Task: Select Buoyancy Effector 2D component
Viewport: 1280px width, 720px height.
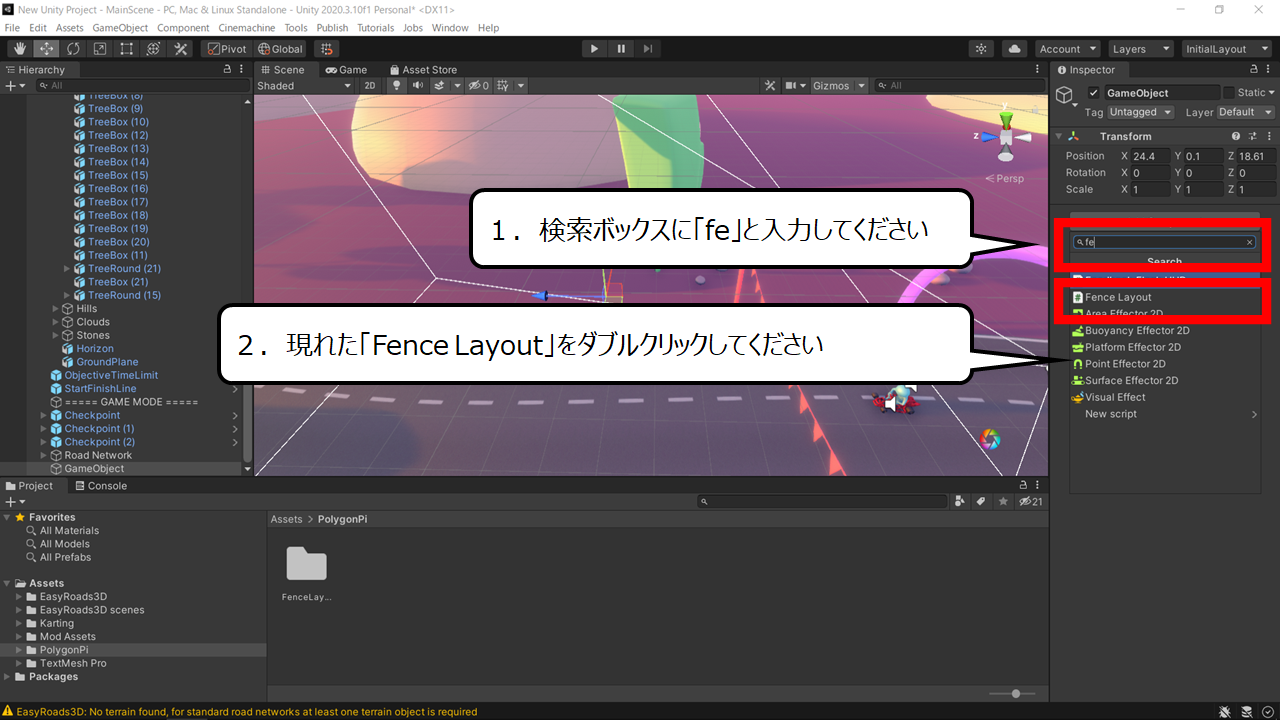Action: pos(1164,330)
